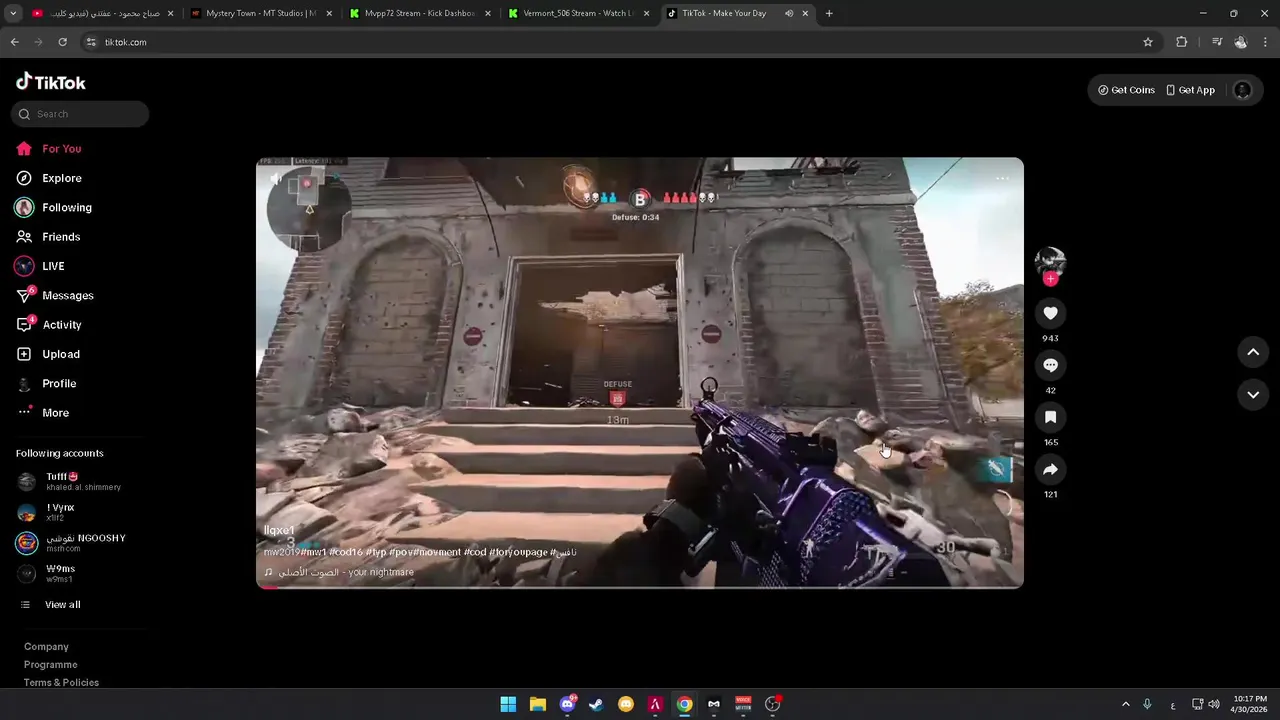The height and width of the screenshot is (720, 1280).
Task: Mute the video with the speaker icon
Action: (x=277, y=179)
